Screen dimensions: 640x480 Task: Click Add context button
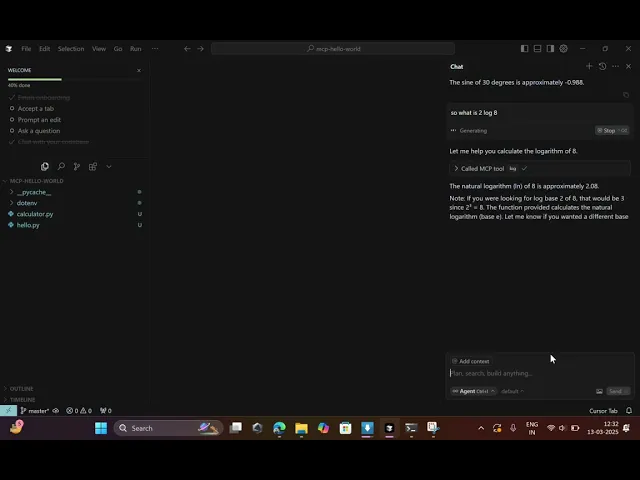coord(471,361)
